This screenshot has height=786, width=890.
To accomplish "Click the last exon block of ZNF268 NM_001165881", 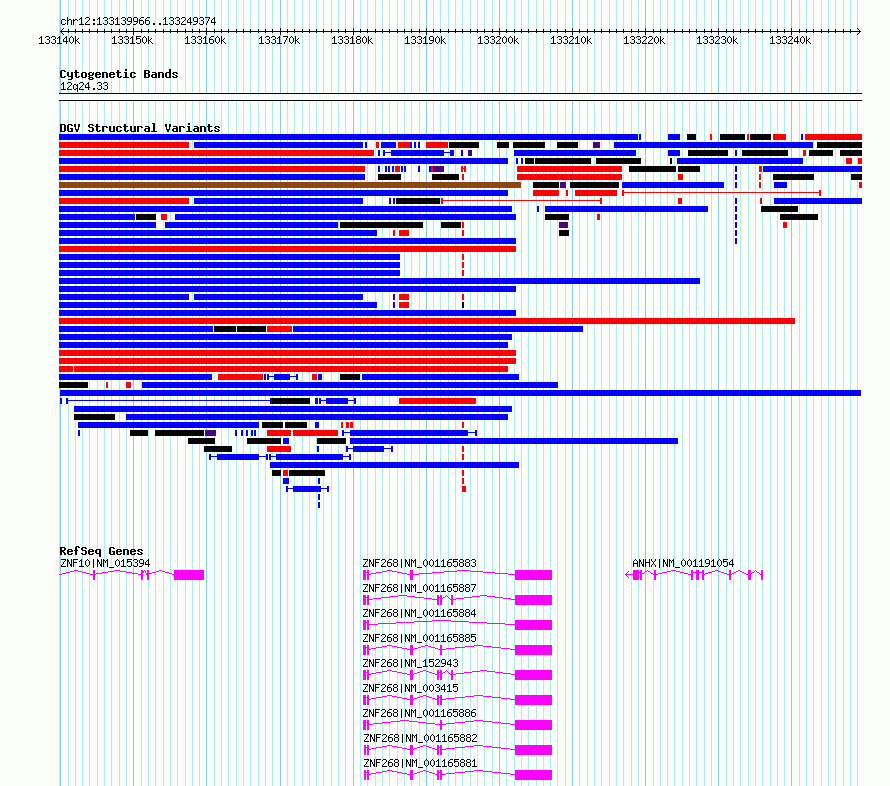I will pyautogui.click(x=534, y=775).
